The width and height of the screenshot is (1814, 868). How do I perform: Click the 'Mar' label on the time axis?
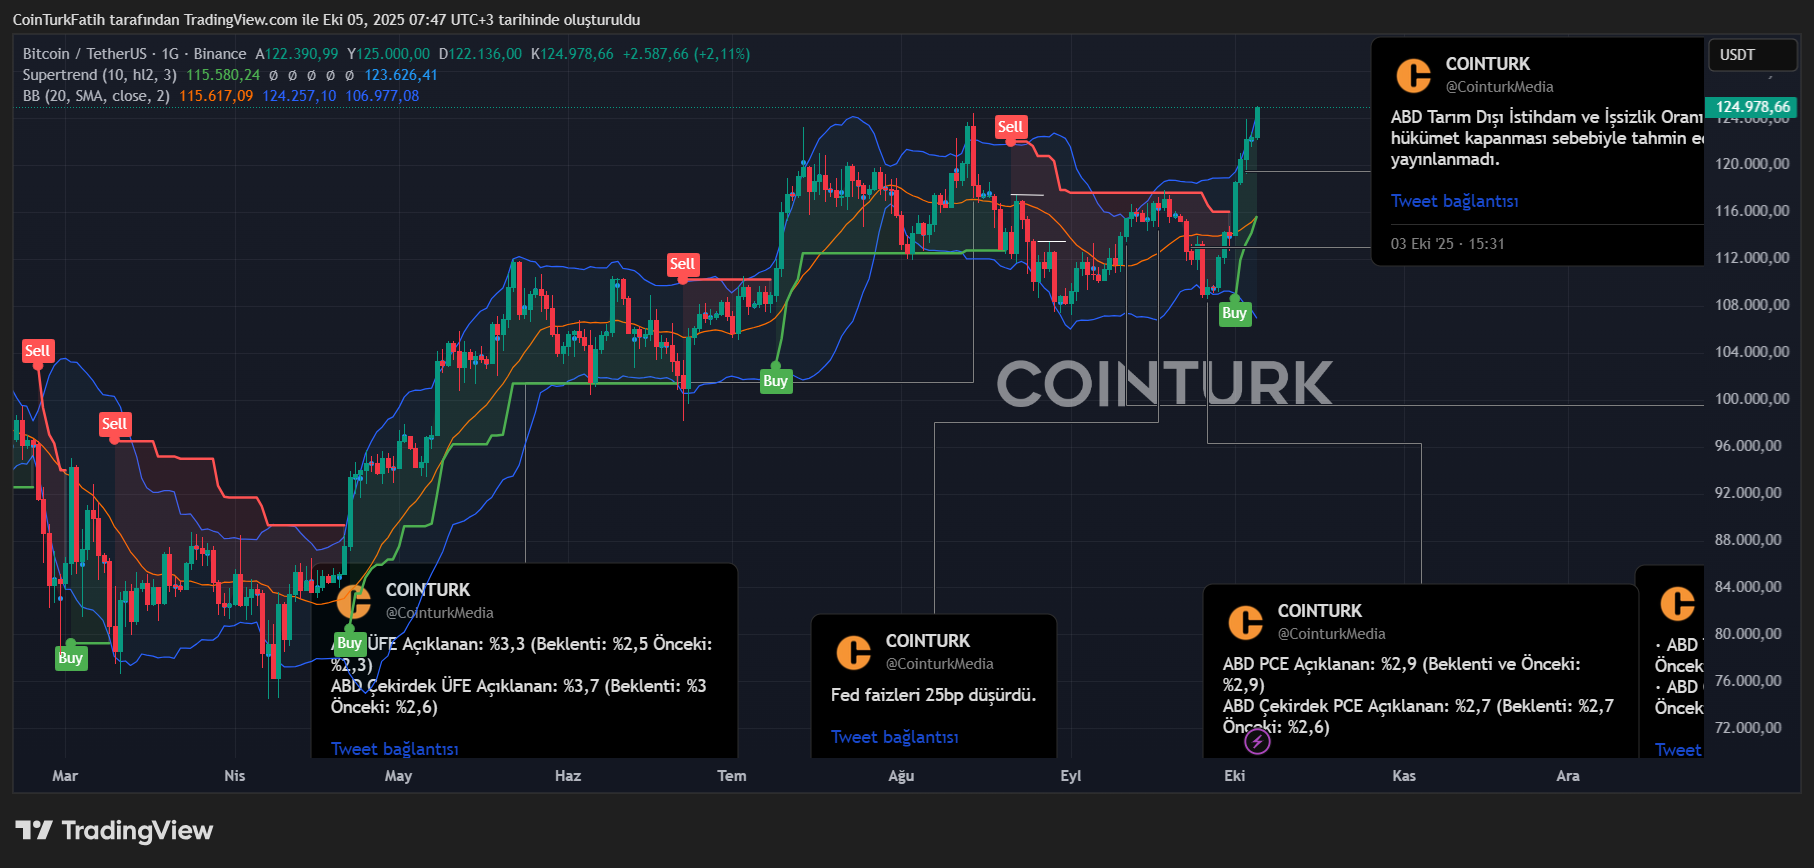[x=65, y=776]
